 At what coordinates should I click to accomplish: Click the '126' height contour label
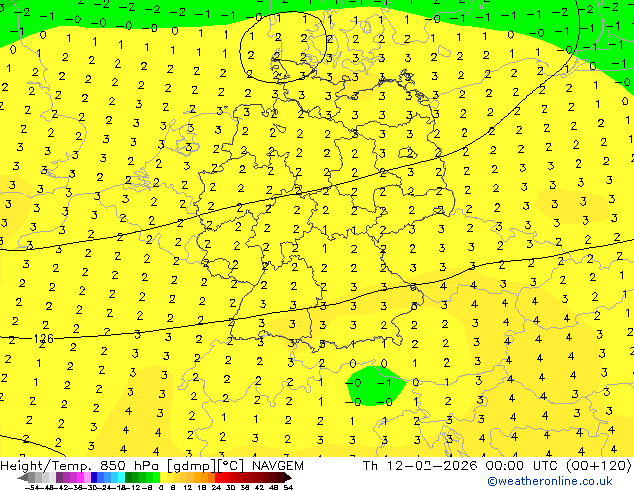[44, 338]
